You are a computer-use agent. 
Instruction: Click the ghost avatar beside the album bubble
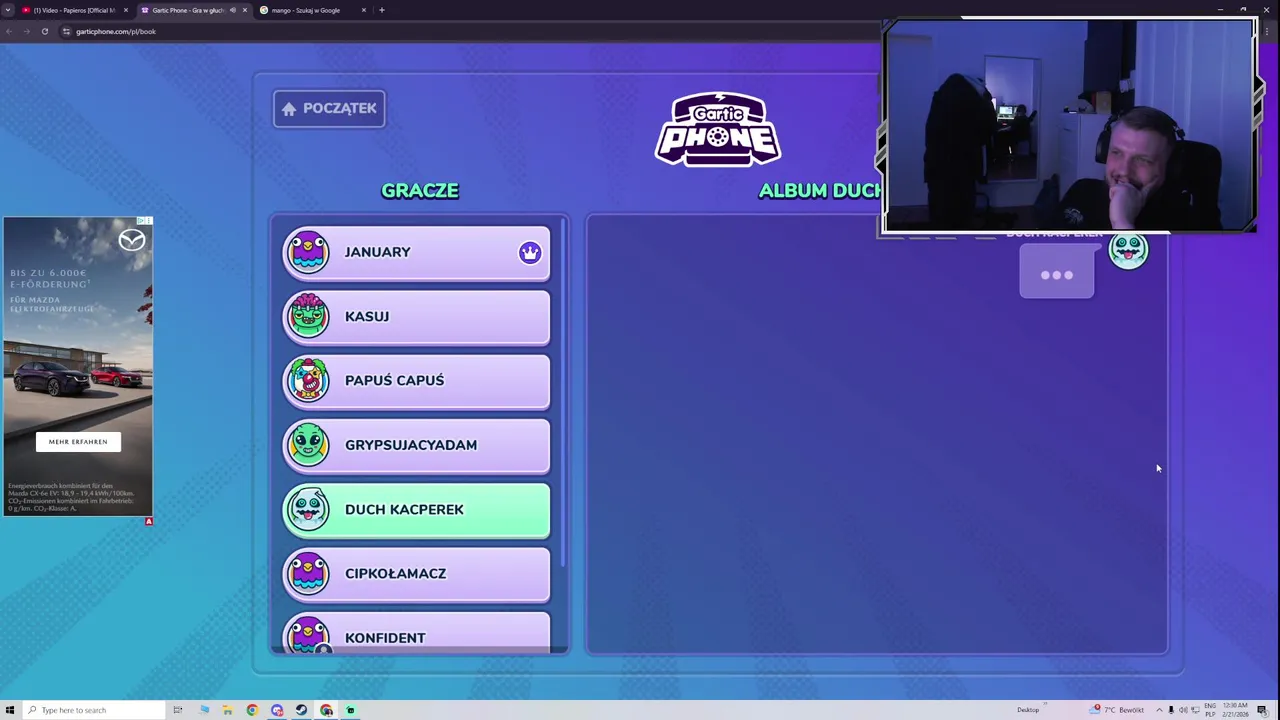pos(1128,251)
